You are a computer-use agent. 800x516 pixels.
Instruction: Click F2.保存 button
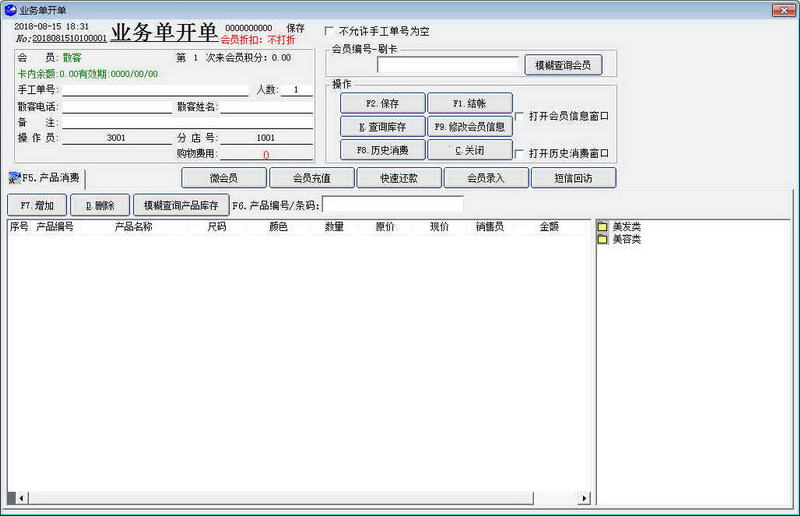[x=383, y=103]
